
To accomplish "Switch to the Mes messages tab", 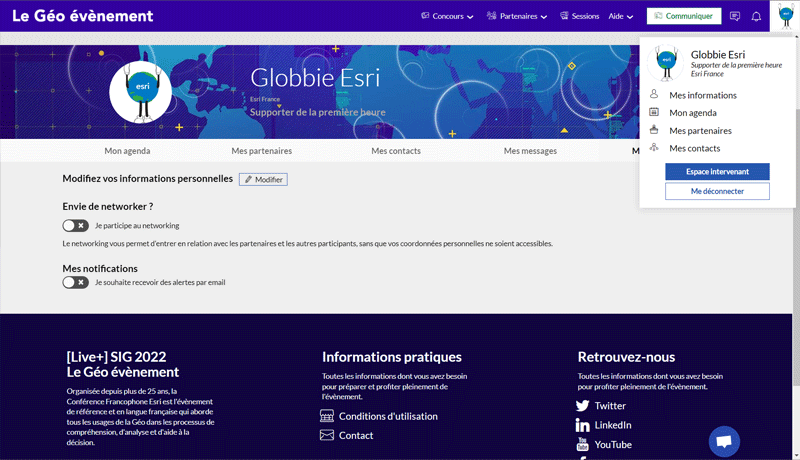I will point(530,151).
